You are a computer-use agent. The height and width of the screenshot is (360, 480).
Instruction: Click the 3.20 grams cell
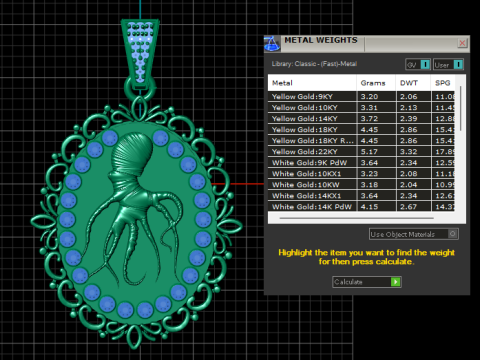[x=376, y=97]
